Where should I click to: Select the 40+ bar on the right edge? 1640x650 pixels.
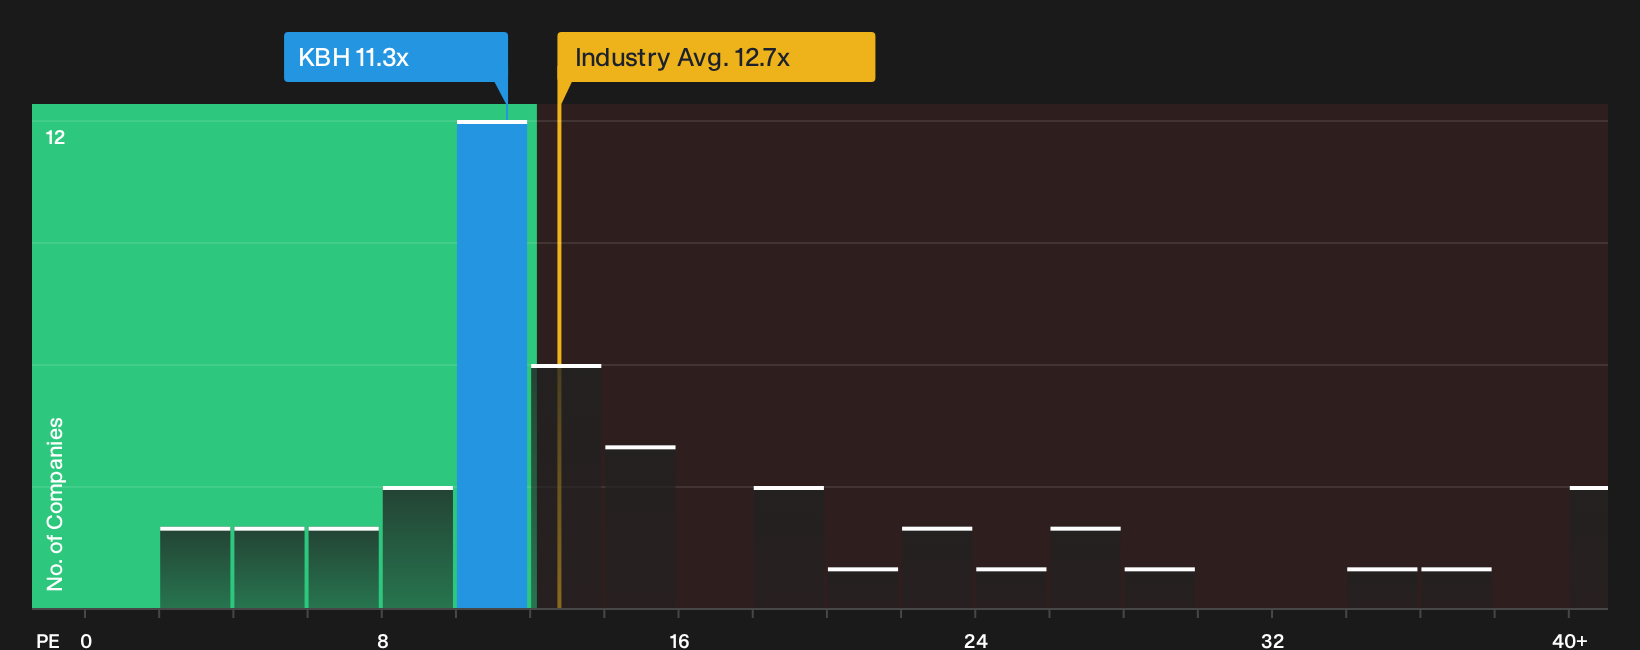(x=1589, y=547)
